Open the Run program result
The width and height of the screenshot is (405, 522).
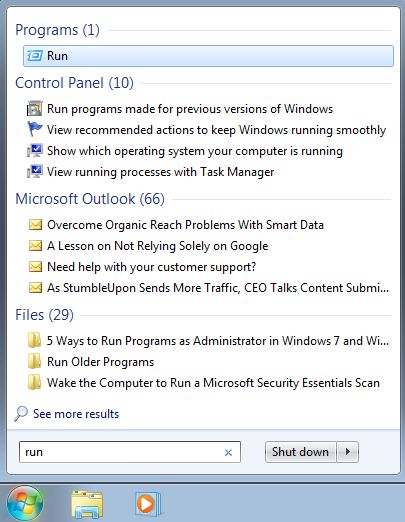click(208, 56)
